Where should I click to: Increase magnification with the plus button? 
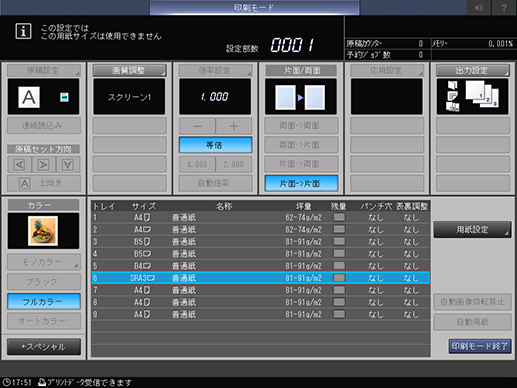point(234,126)
